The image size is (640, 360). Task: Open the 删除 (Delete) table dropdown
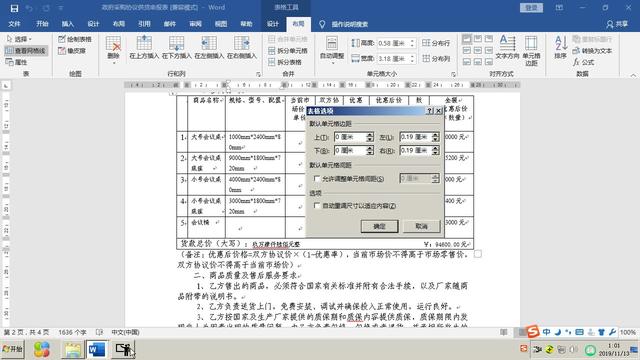coord(113,50)
